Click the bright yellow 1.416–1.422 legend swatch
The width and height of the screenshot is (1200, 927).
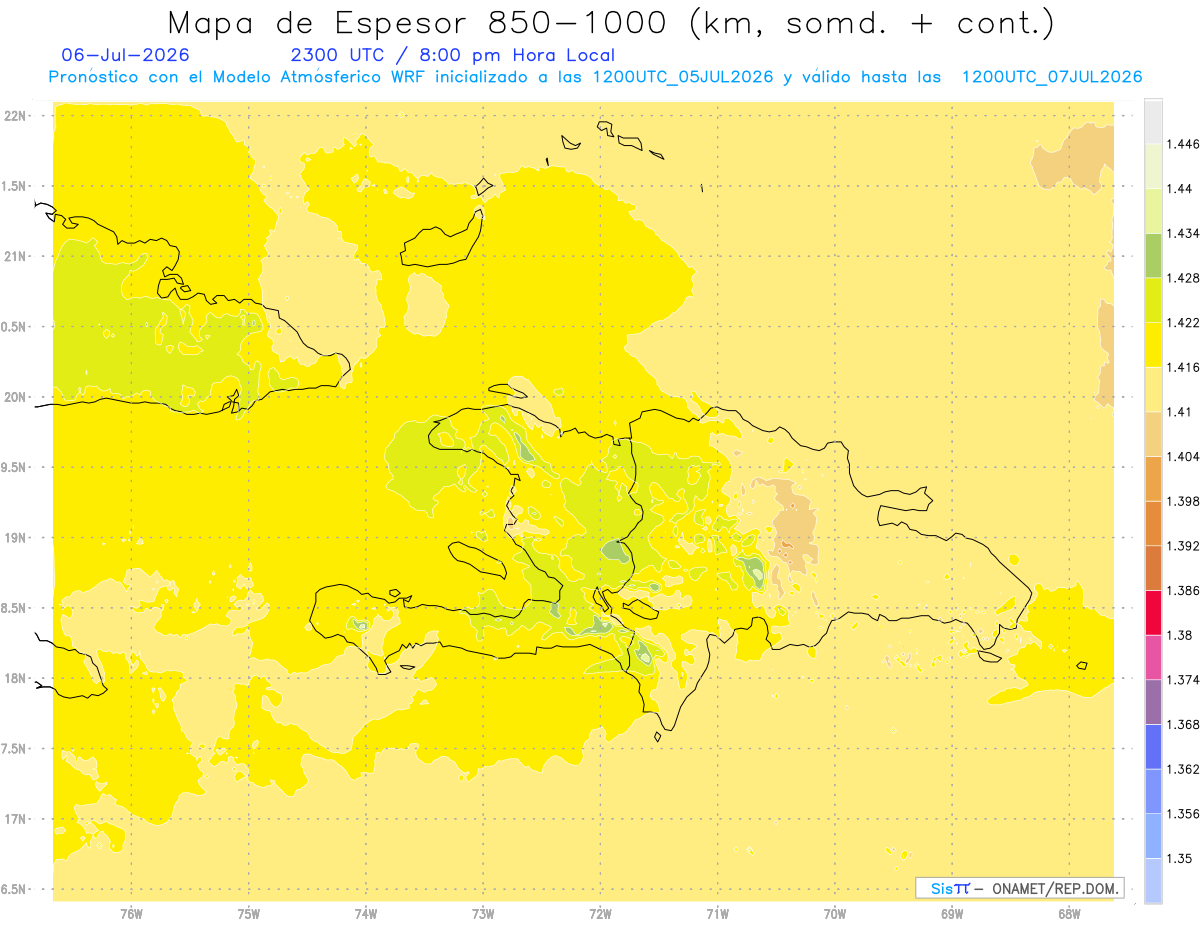pyautogui.click(x=1153, y=345)
